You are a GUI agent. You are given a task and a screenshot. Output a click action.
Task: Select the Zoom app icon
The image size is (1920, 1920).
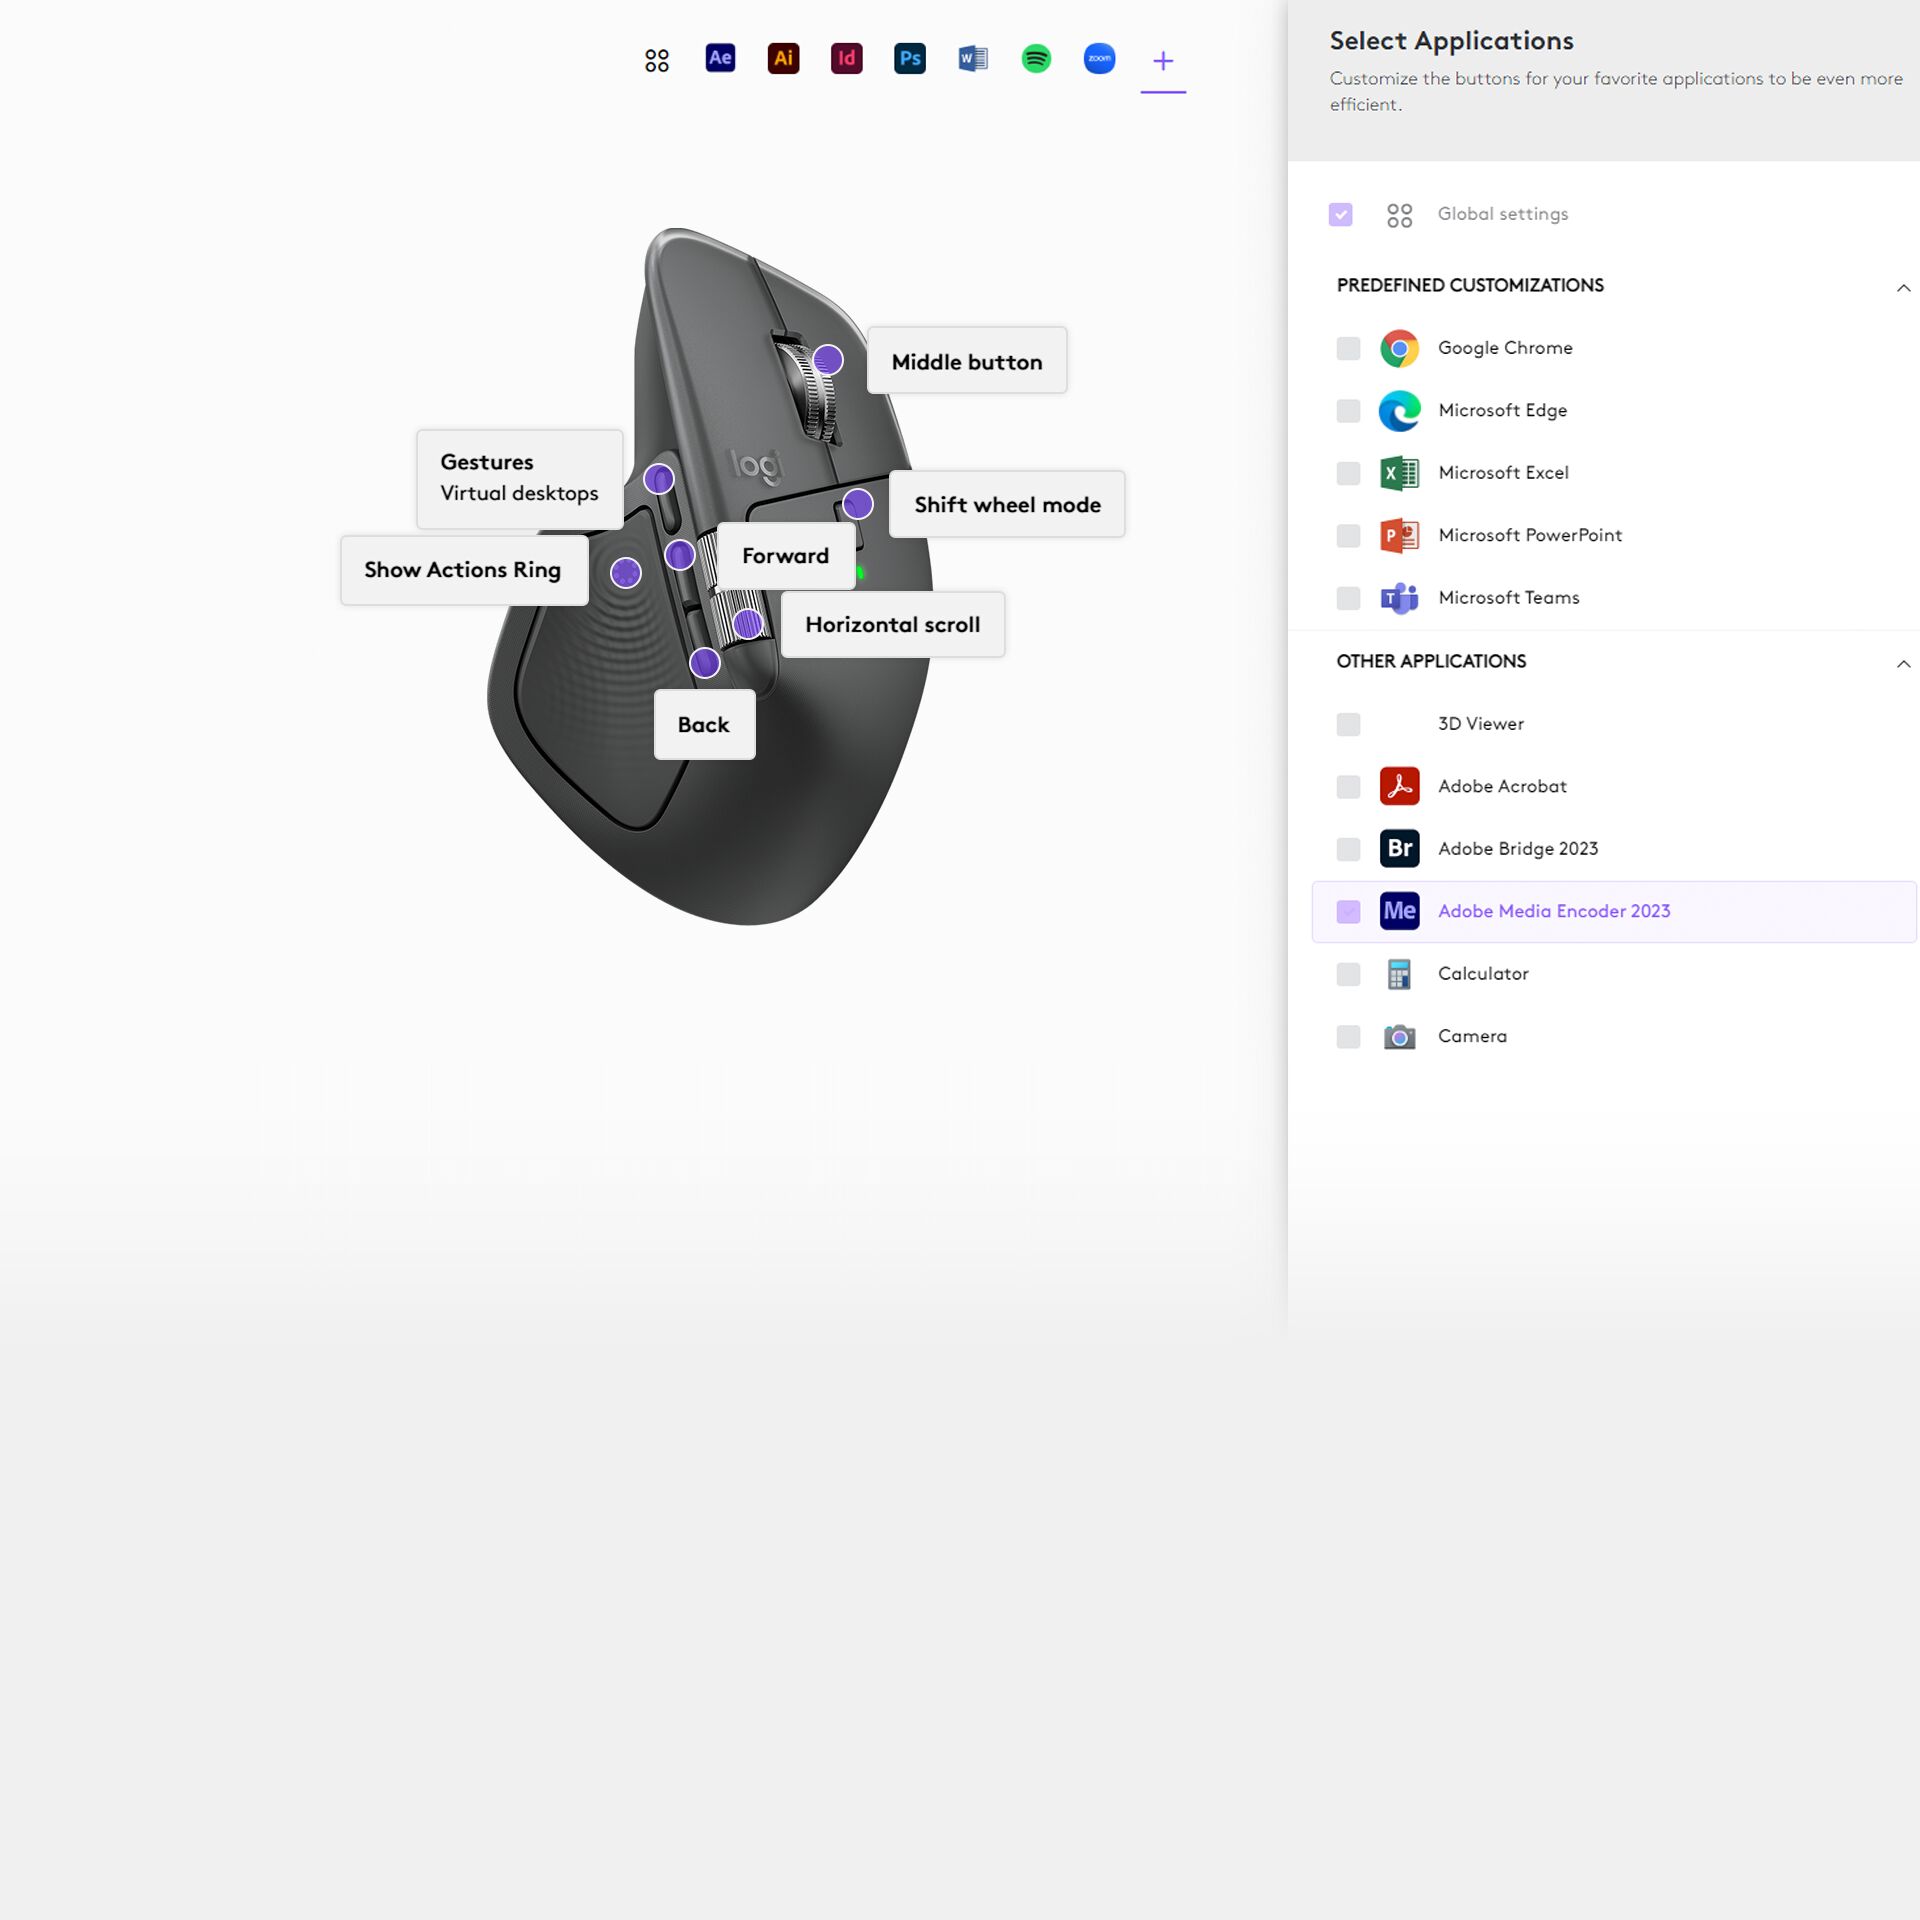(x=1099, y=60)
